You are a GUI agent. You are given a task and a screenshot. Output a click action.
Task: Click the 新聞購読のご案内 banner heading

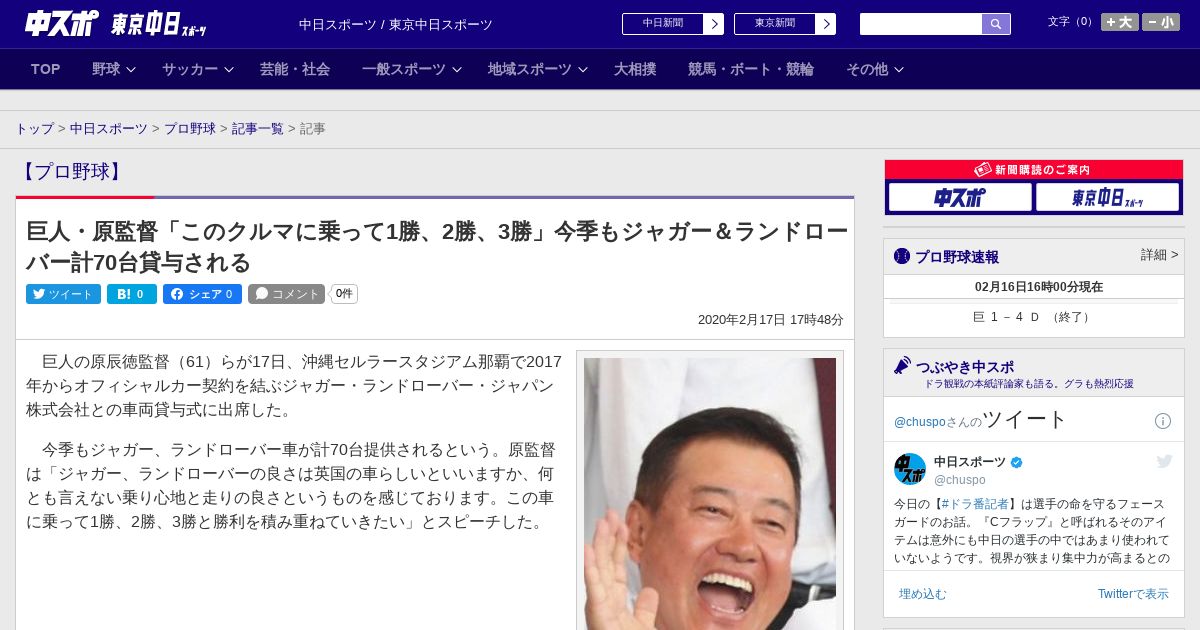coord(1034,170)
